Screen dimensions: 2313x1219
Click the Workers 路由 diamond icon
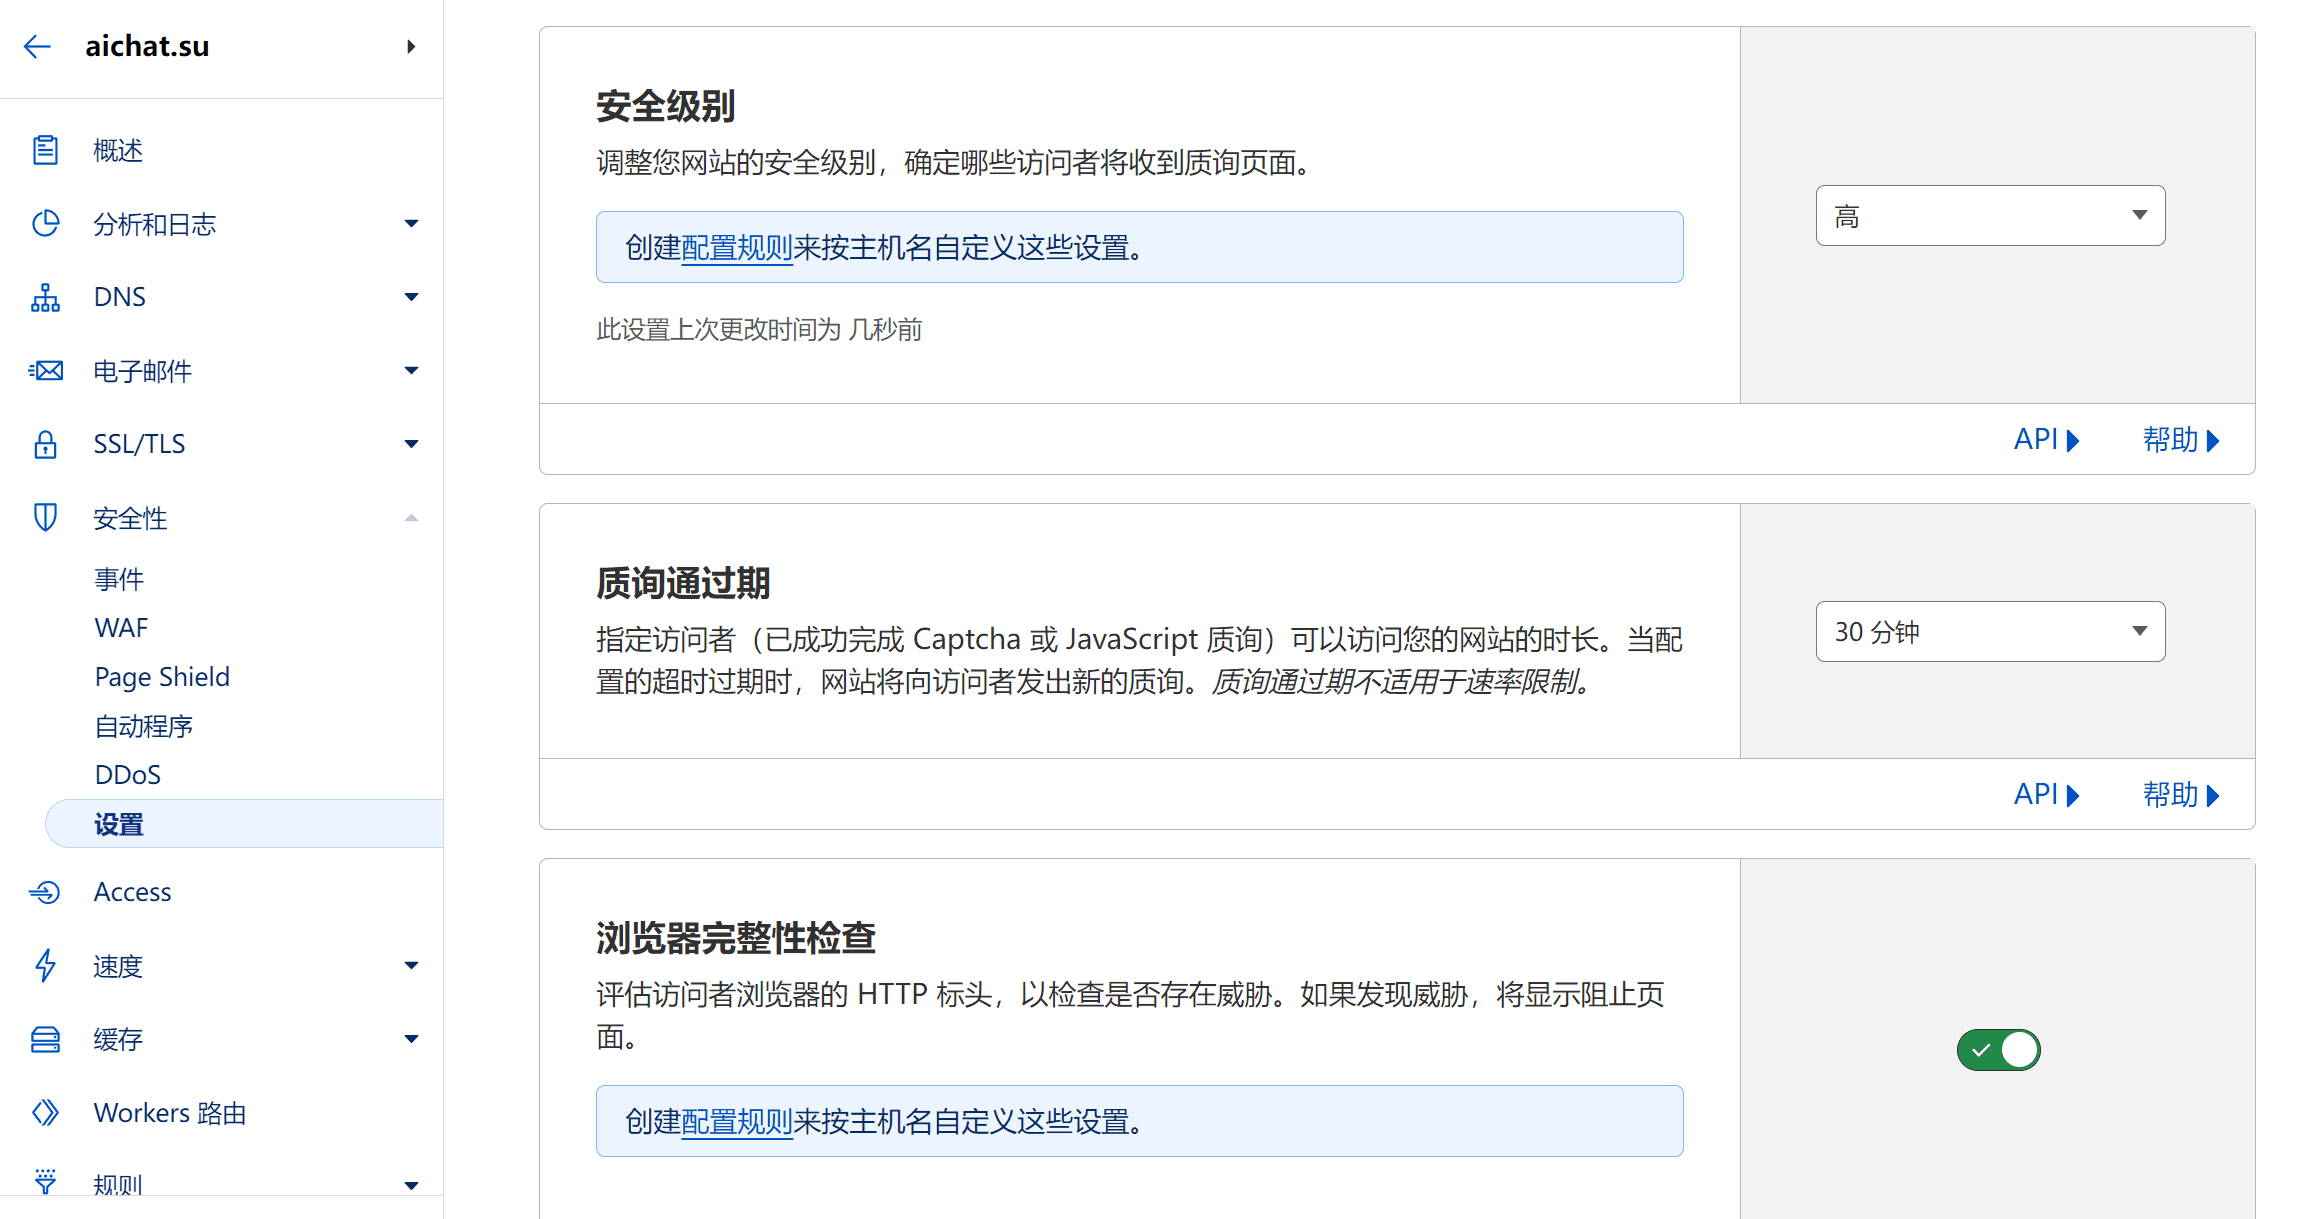point(45,1112)
